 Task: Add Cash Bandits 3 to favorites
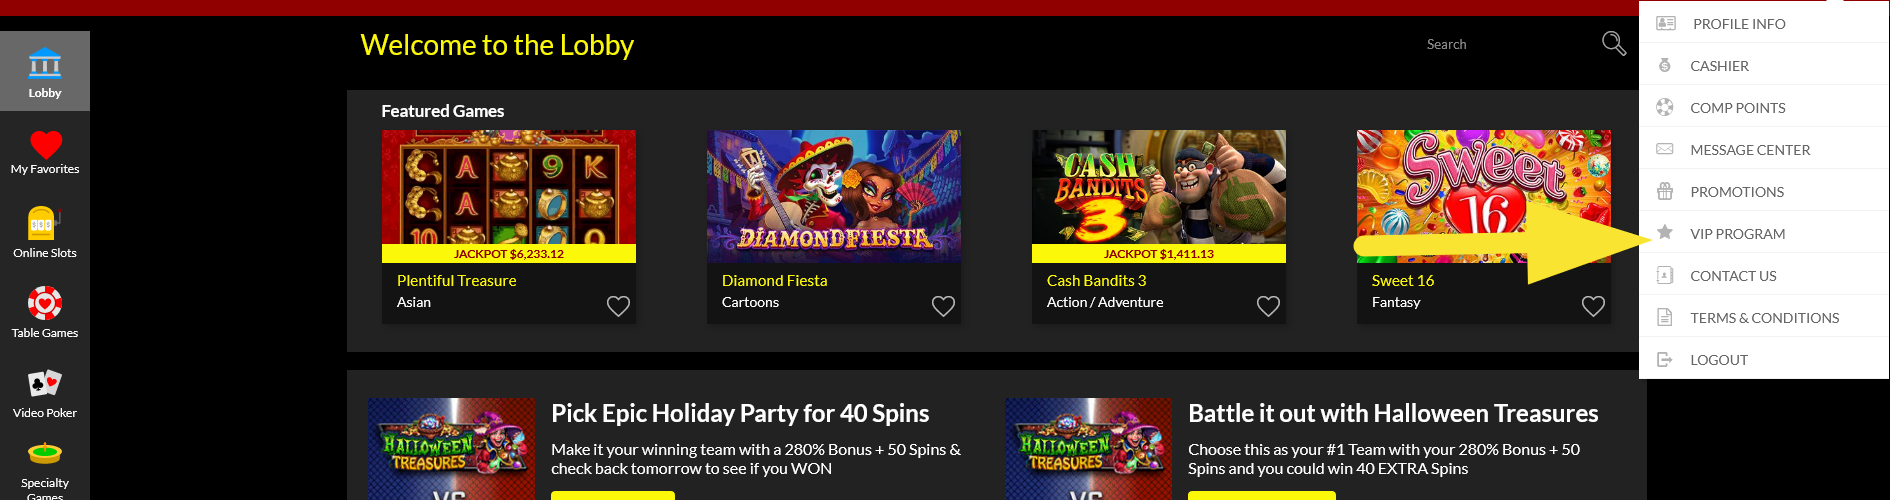[x=1268, y=306]
